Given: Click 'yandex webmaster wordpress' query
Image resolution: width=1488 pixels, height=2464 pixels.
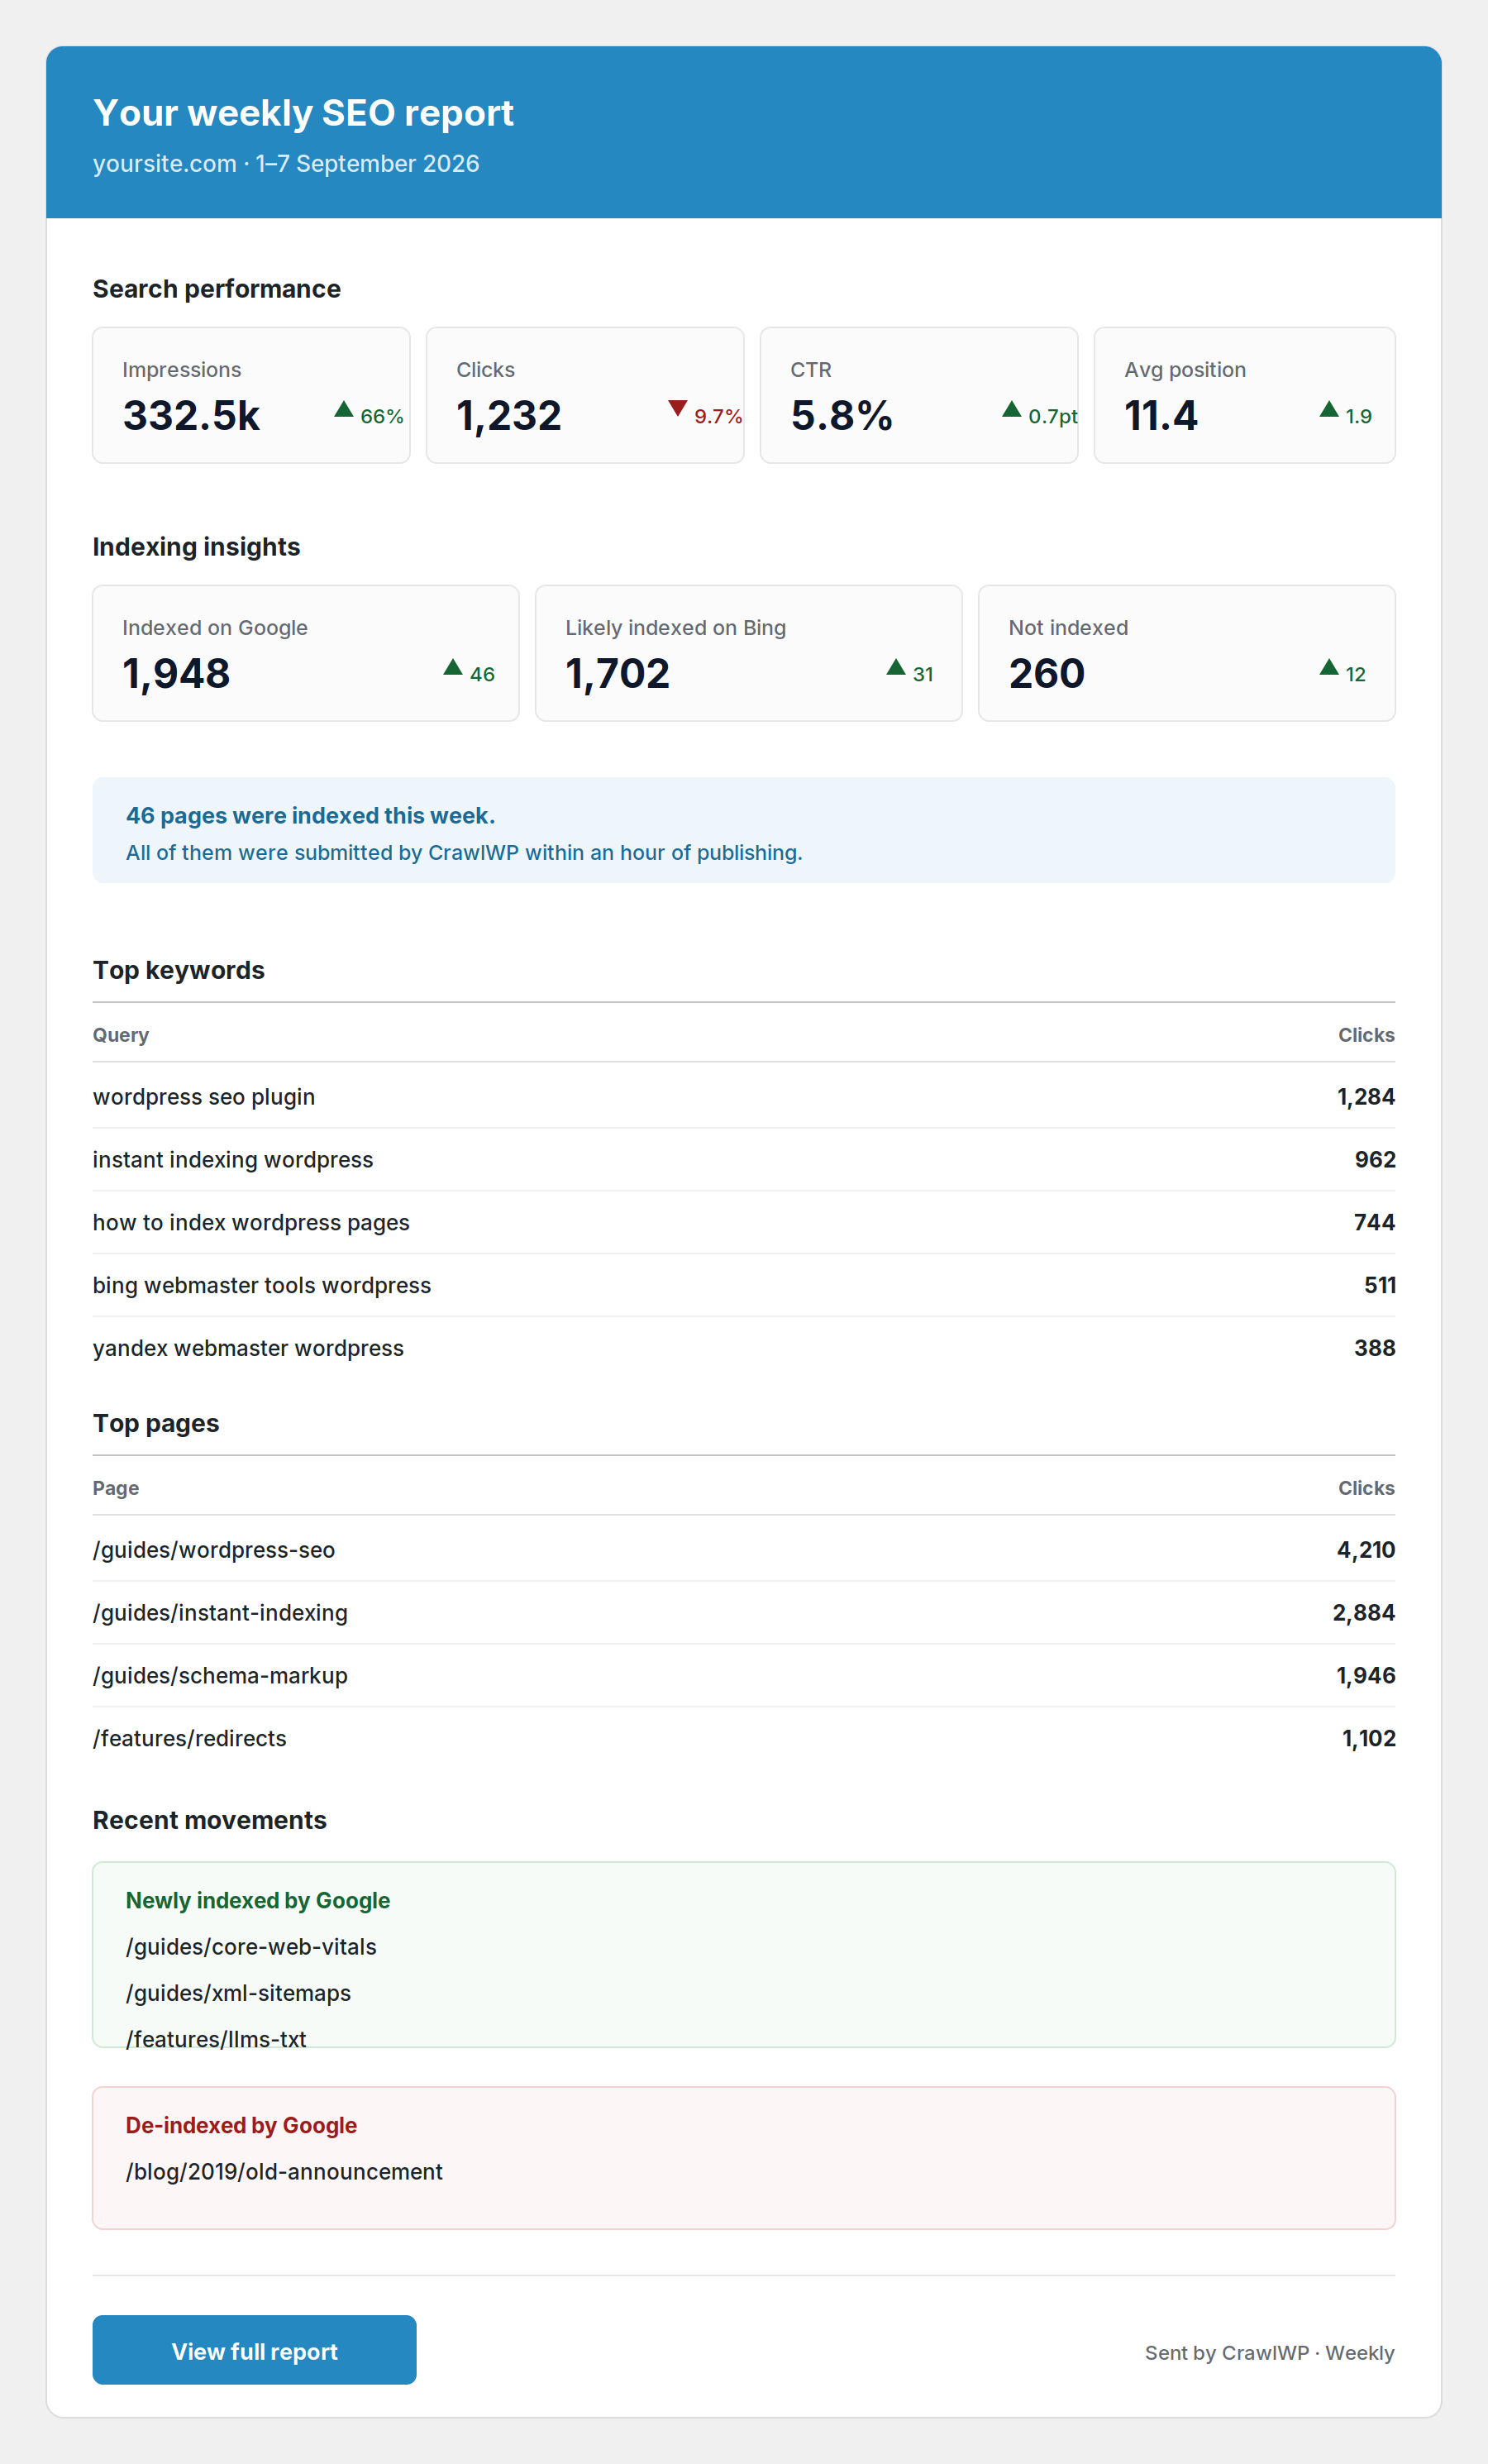Looking at the screenshot, I should [248, 1349].
